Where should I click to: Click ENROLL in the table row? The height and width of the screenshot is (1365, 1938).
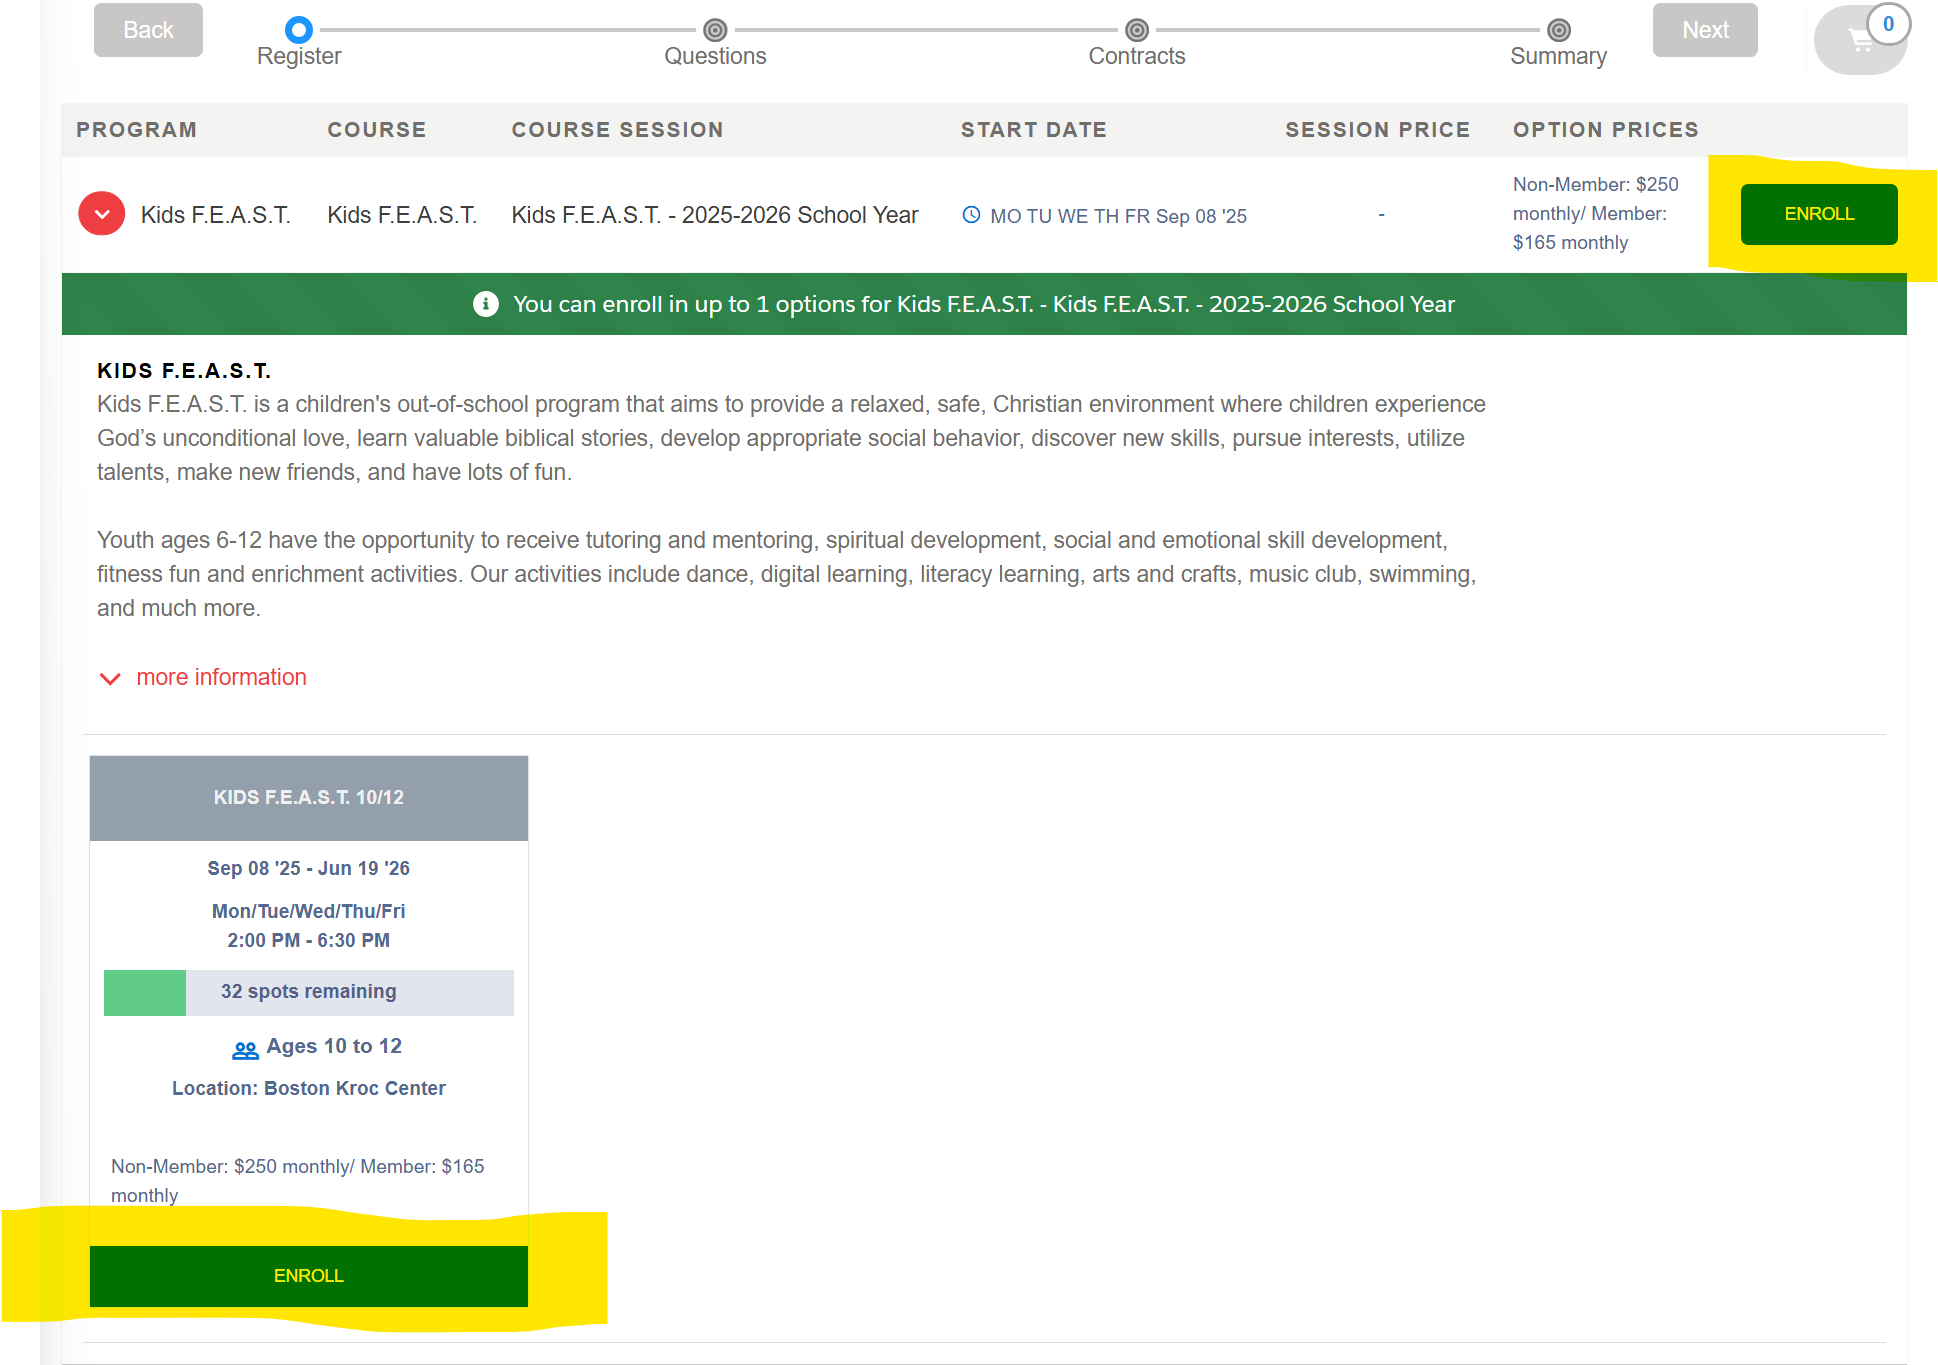tap(1818, 214)
